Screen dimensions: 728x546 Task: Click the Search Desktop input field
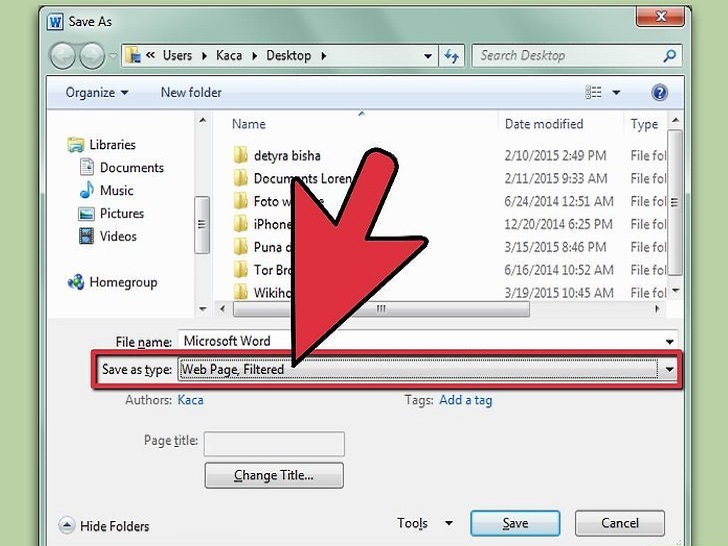(567, 56)
